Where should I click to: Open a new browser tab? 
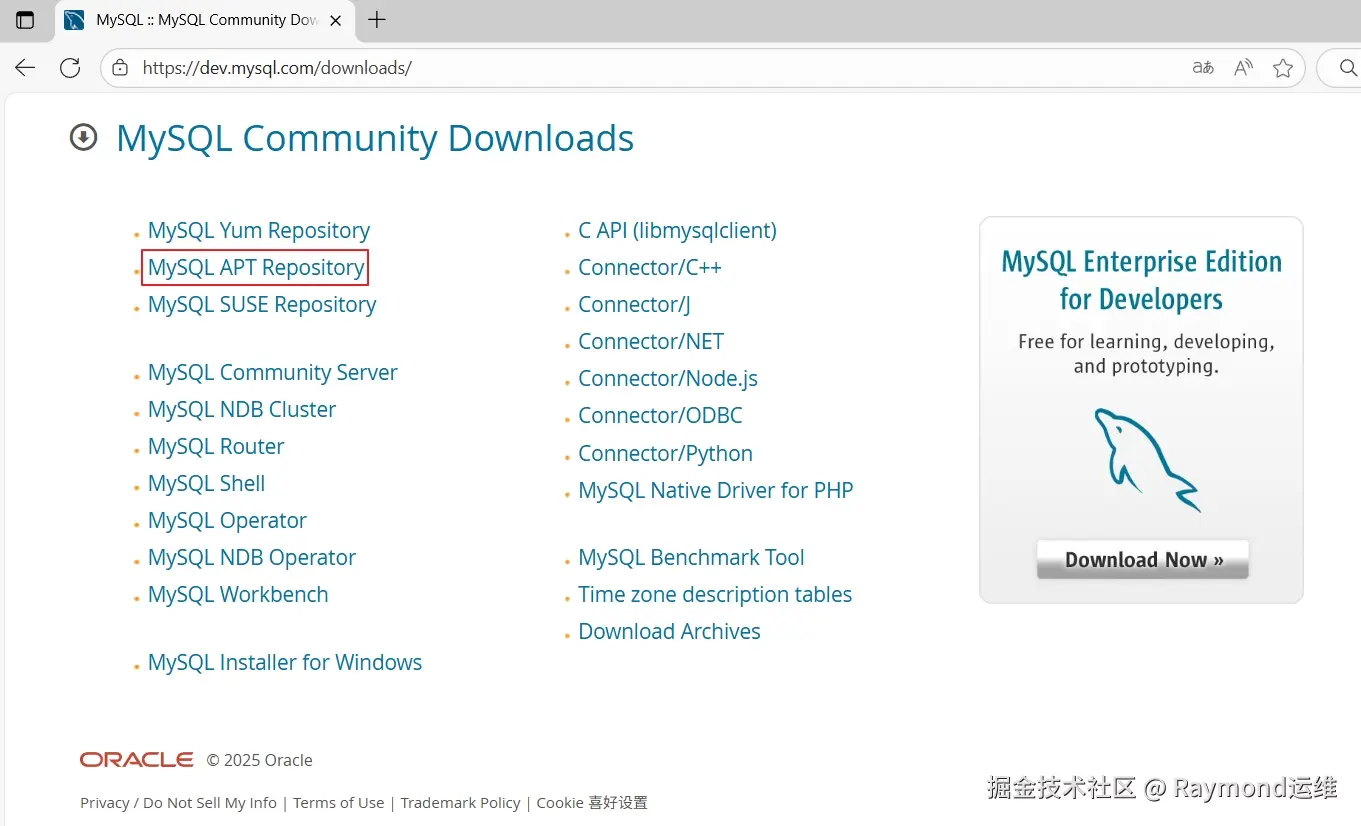[377, 20]
